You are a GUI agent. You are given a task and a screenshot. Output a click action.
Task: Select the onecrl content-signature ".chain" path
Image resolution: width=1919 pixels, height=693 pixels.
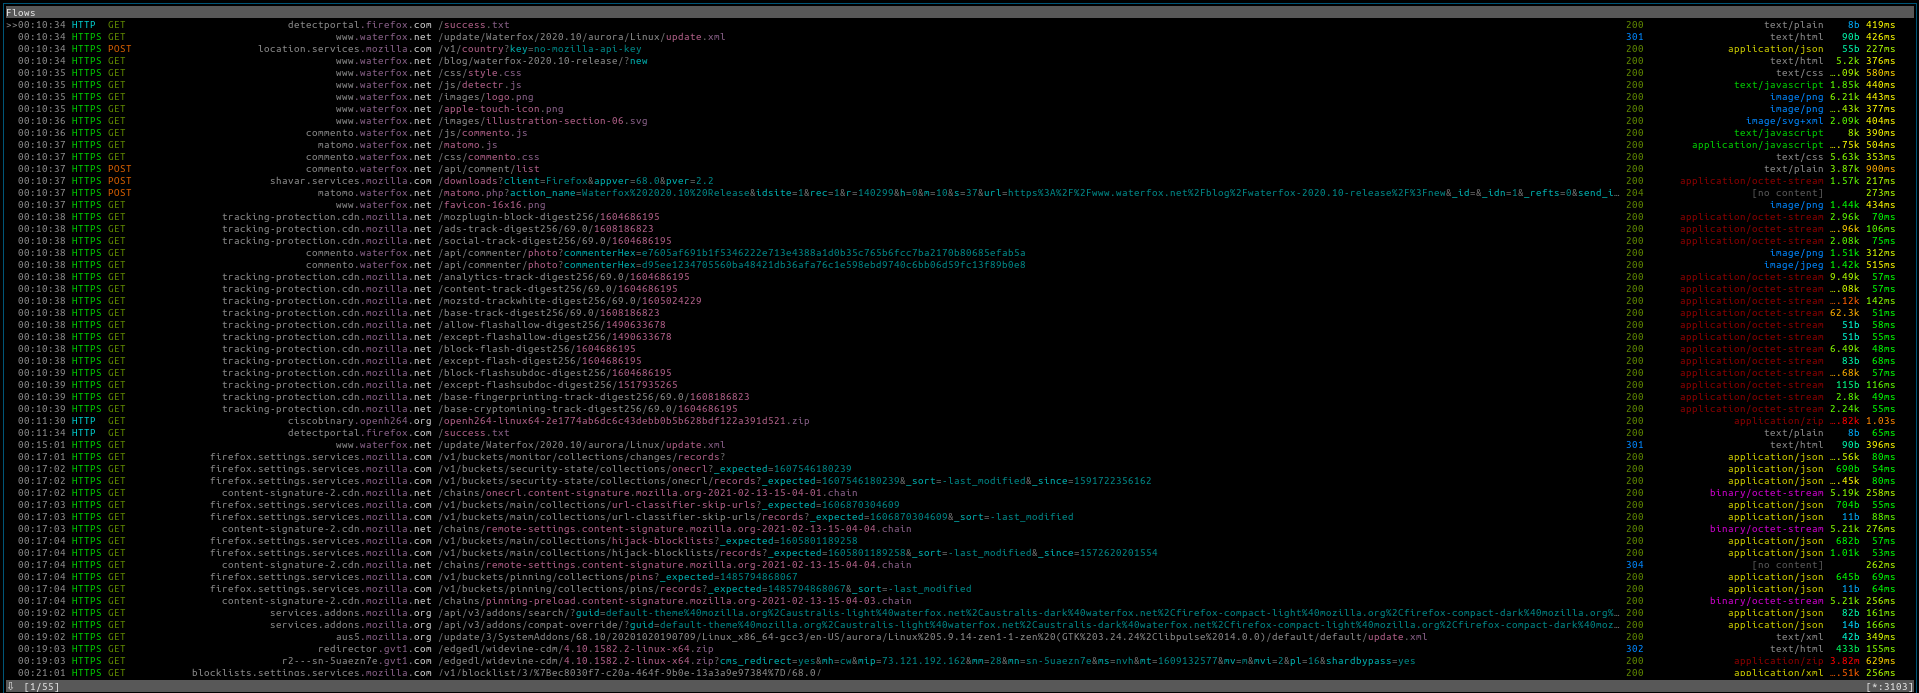(x=648, y=493)
